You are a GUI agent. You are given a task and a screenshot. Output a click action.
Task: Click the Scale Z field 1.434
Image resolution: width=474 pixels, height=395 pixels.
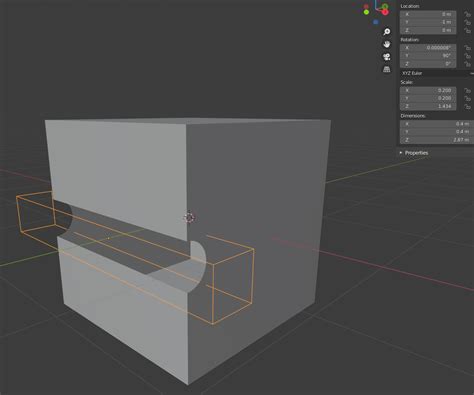(x=428, y=106)
